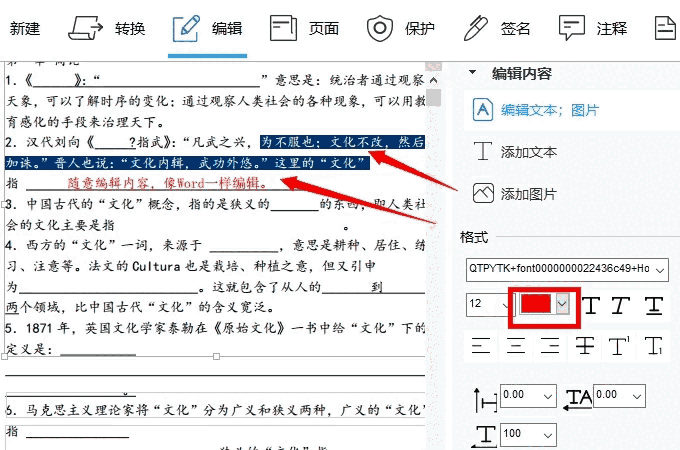This screenshot has width=680, height=450.
Task: Click the add-image picture icon
Action: coord(483,193)
